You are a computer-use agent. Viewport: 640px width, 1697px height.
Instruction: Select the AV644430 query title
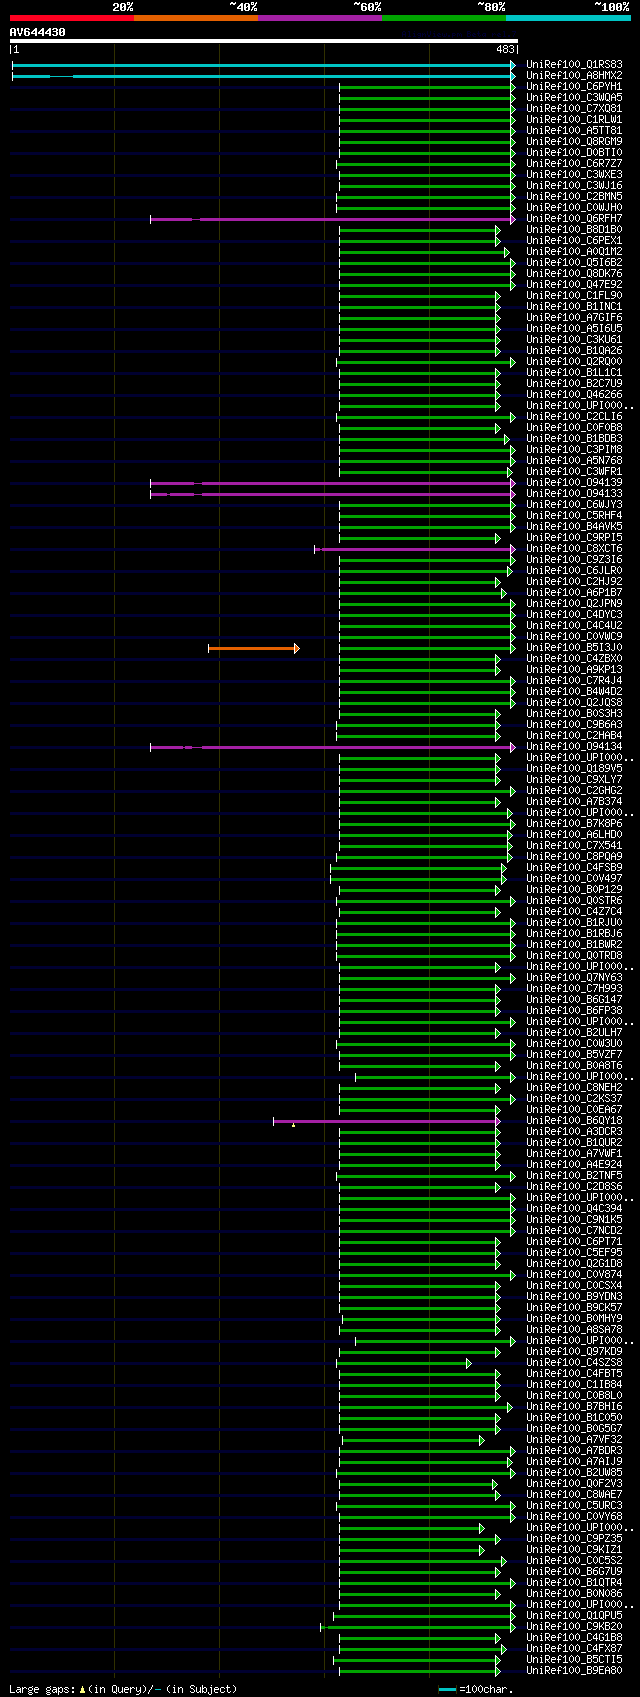(38, 32)
